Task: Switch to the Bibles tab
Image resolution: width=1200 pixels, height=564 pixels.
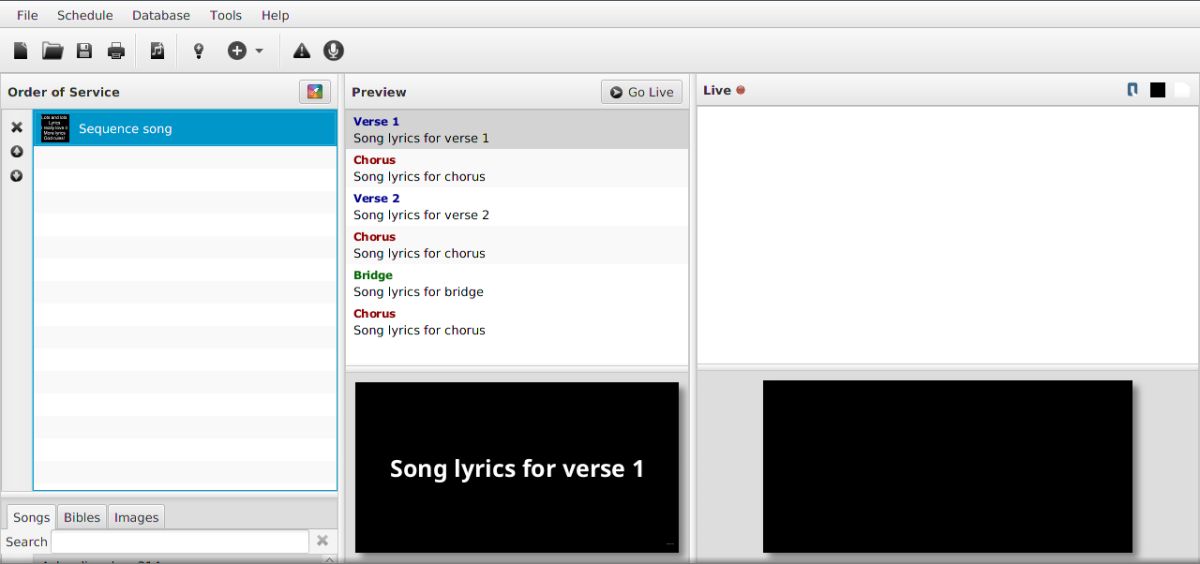Action: point(82,517)
